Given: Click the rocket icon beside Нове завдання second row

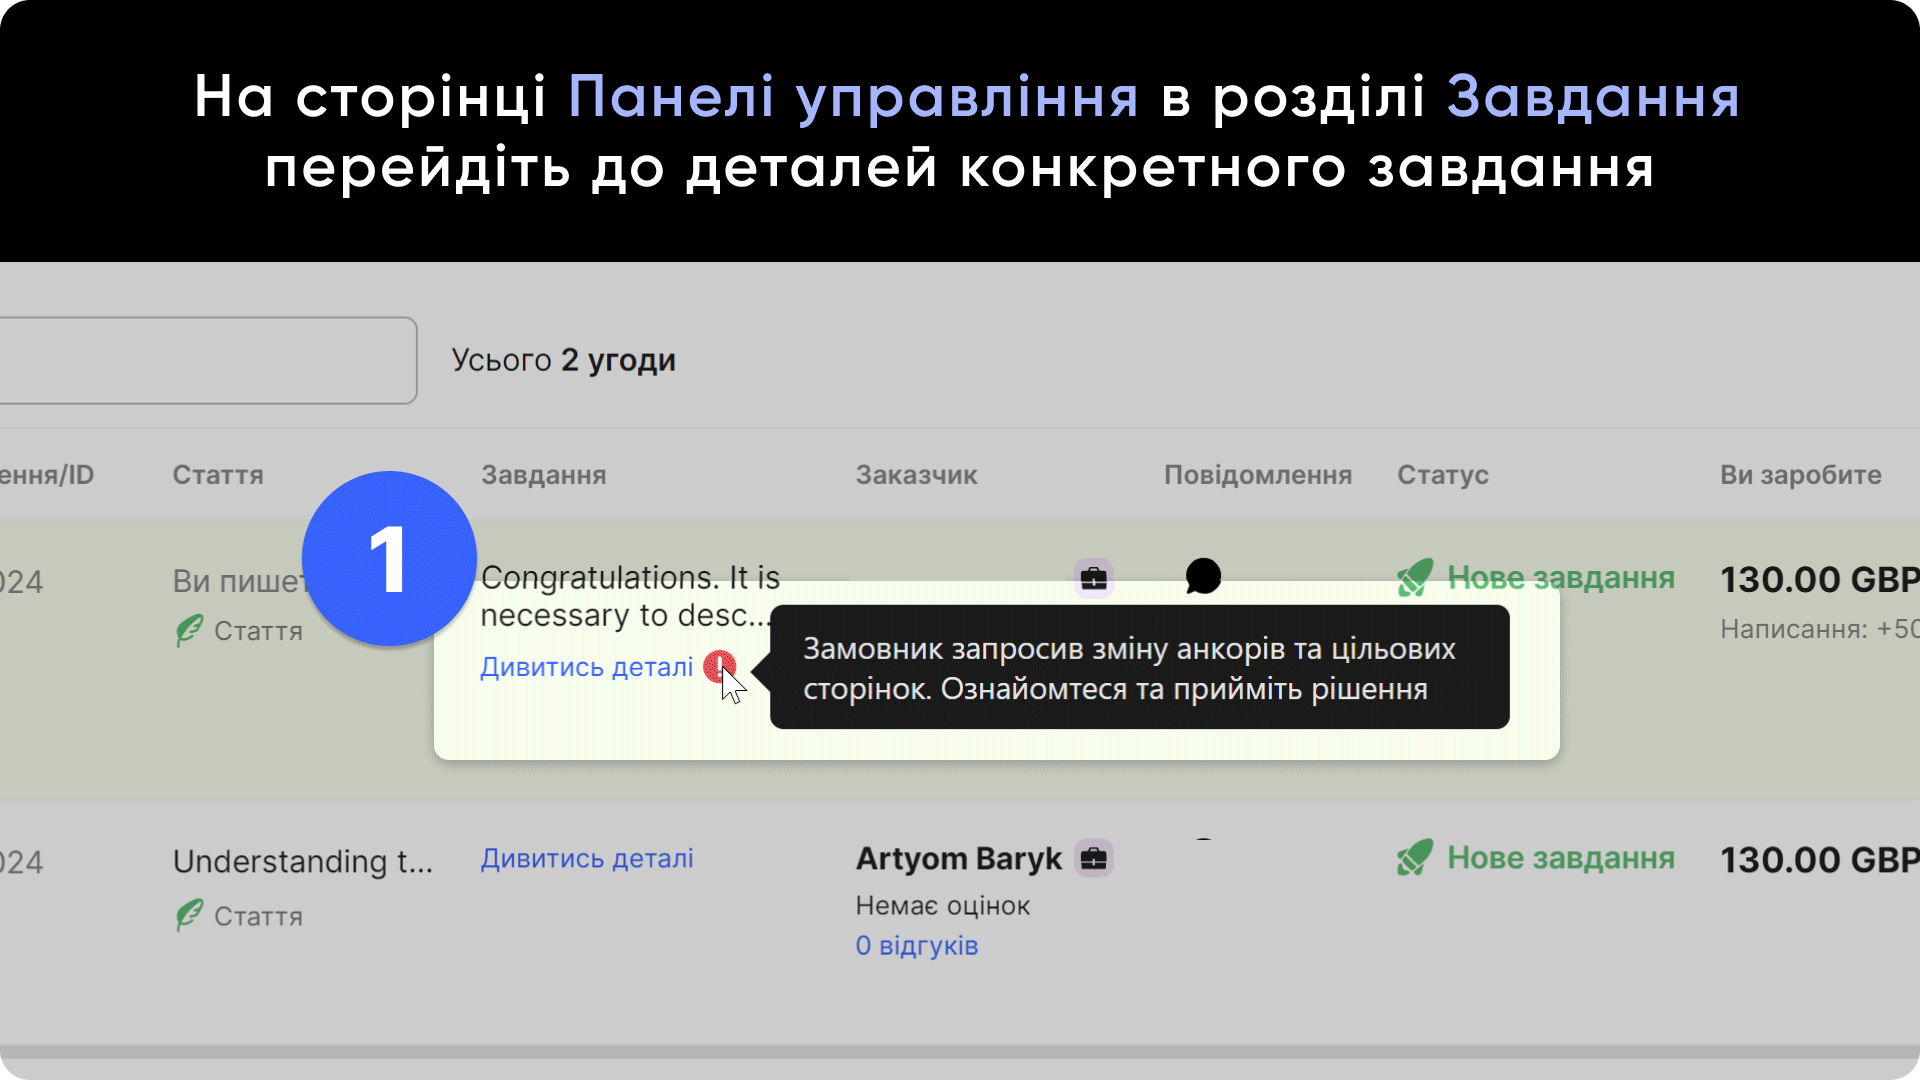Looking at the screenshot, I should point(1413,858).
